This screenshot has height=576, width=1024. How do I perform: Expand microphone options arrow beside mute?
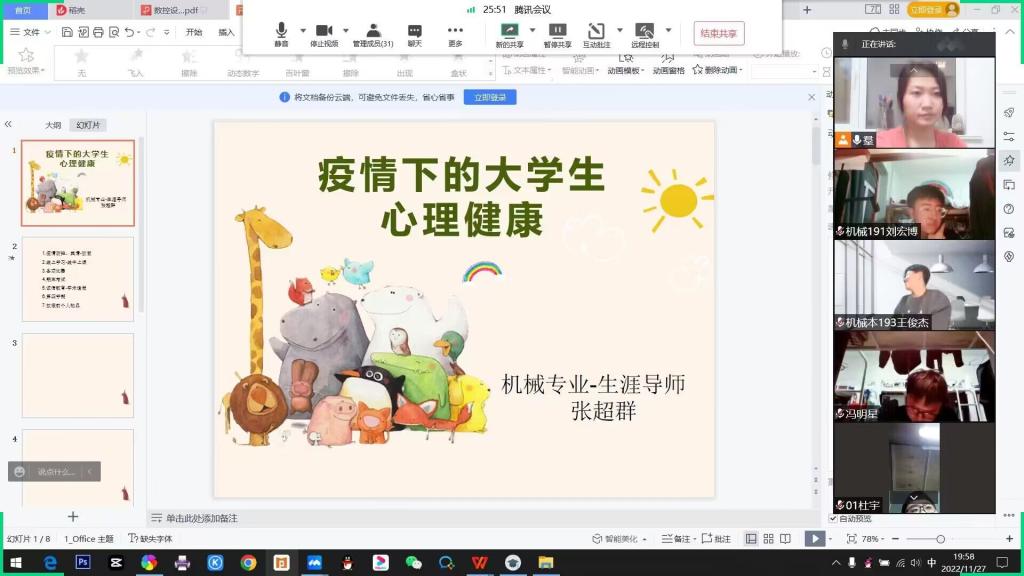[x=301, y=30]
